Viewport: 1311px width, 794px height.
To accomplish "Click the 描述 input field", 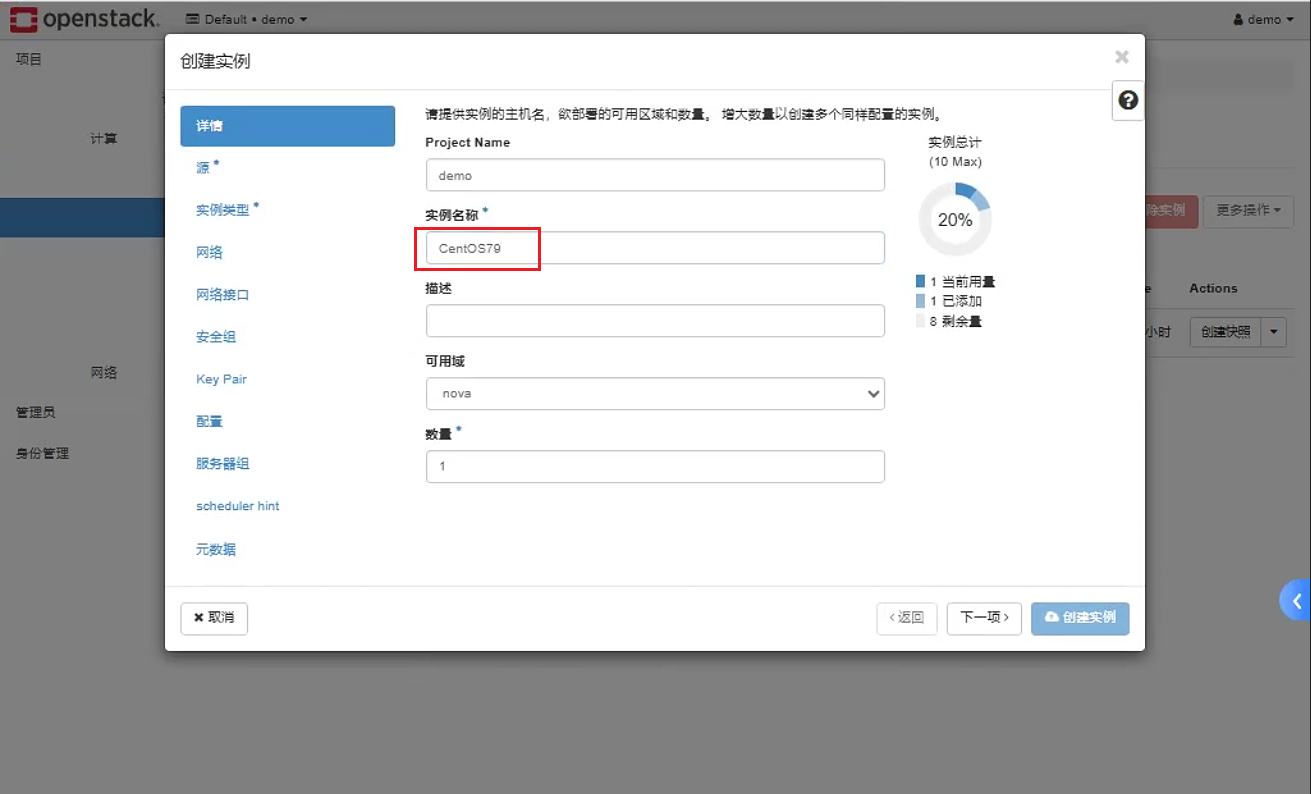I will click(x=655, y=321).
